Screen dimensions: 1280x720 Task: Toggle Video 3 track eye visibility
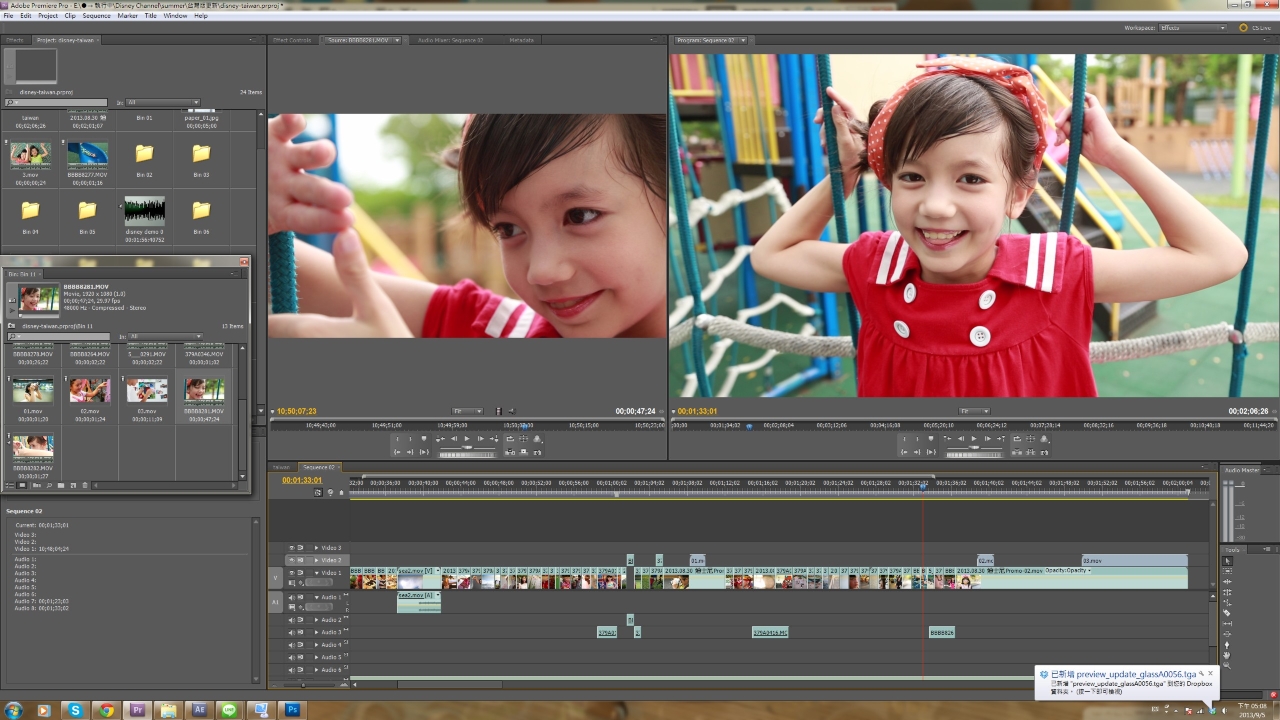tap(293, 548)
